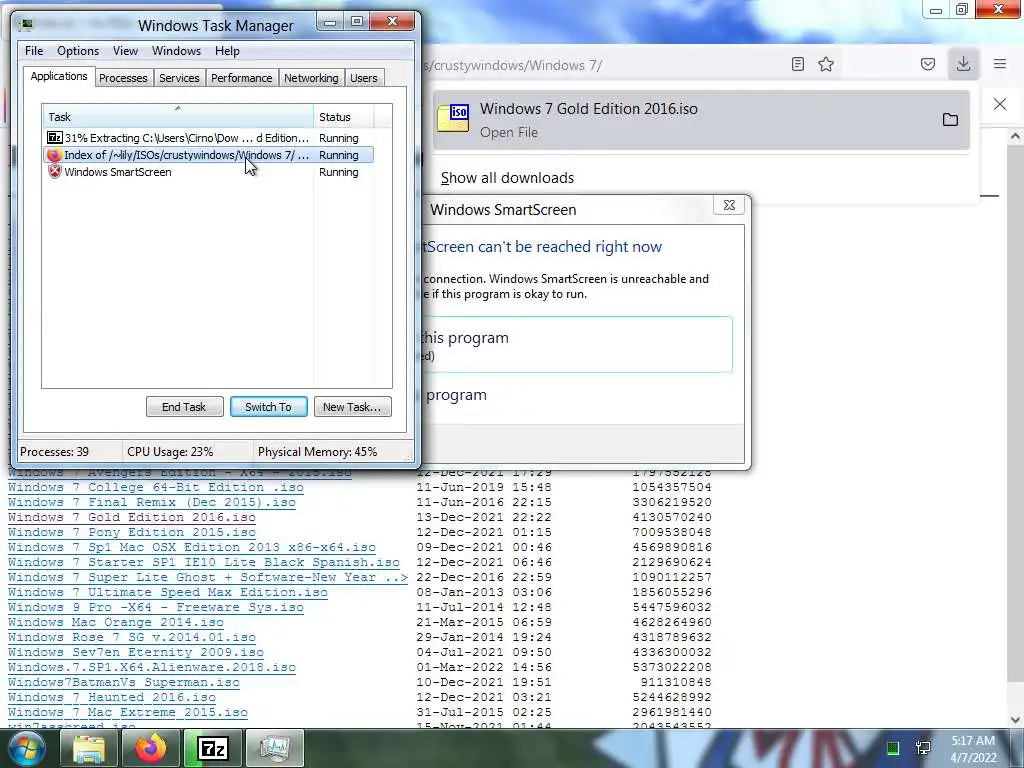The width and height of the screenshot is (1024, 768).
Task: Click Firefox icon in task list row
Action: tap(54, 155)
